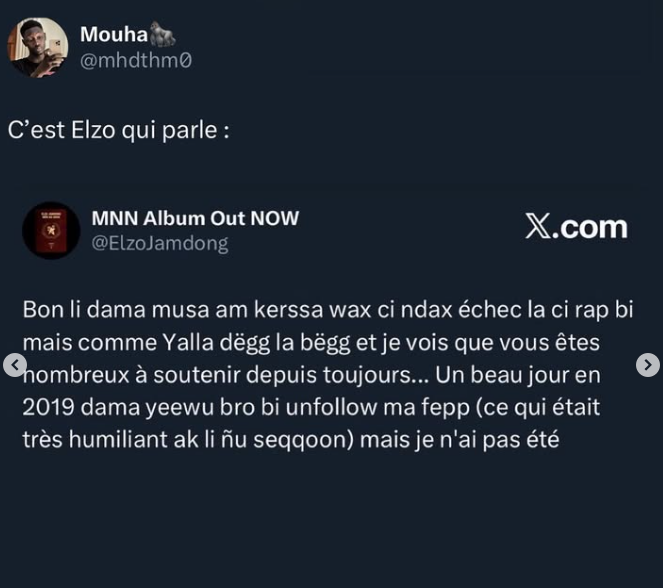Open the MNN album cover avatar

[51, 231]
